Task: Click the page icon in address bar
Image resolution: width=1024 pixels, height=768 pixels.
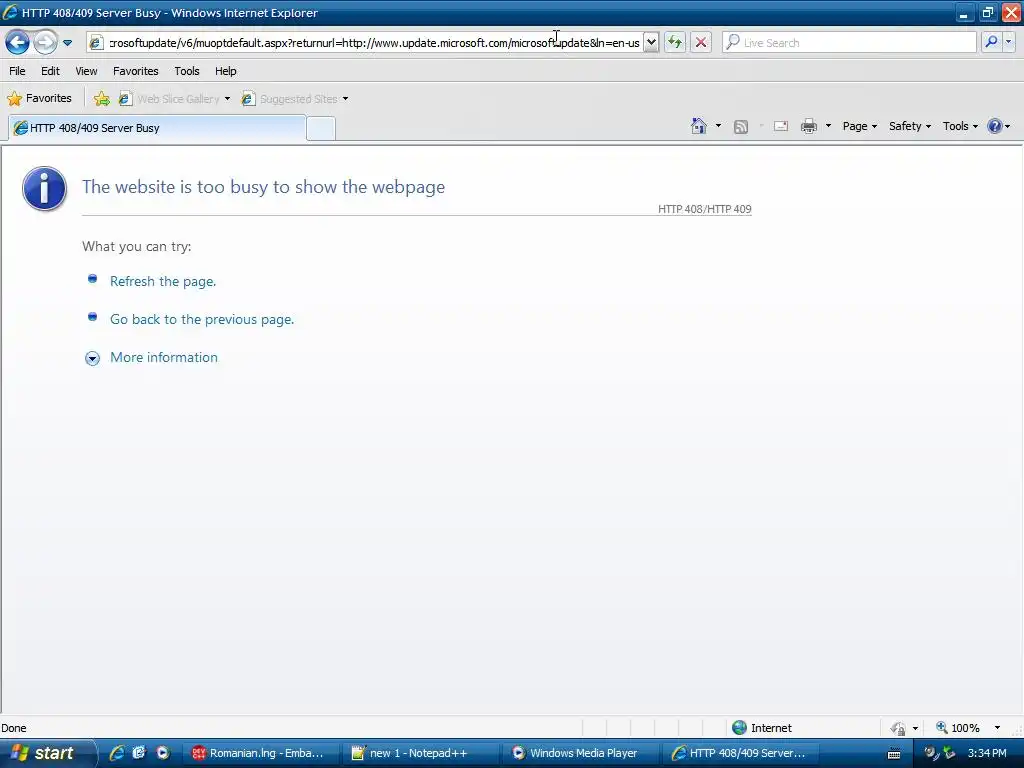Action: point(96,43)
